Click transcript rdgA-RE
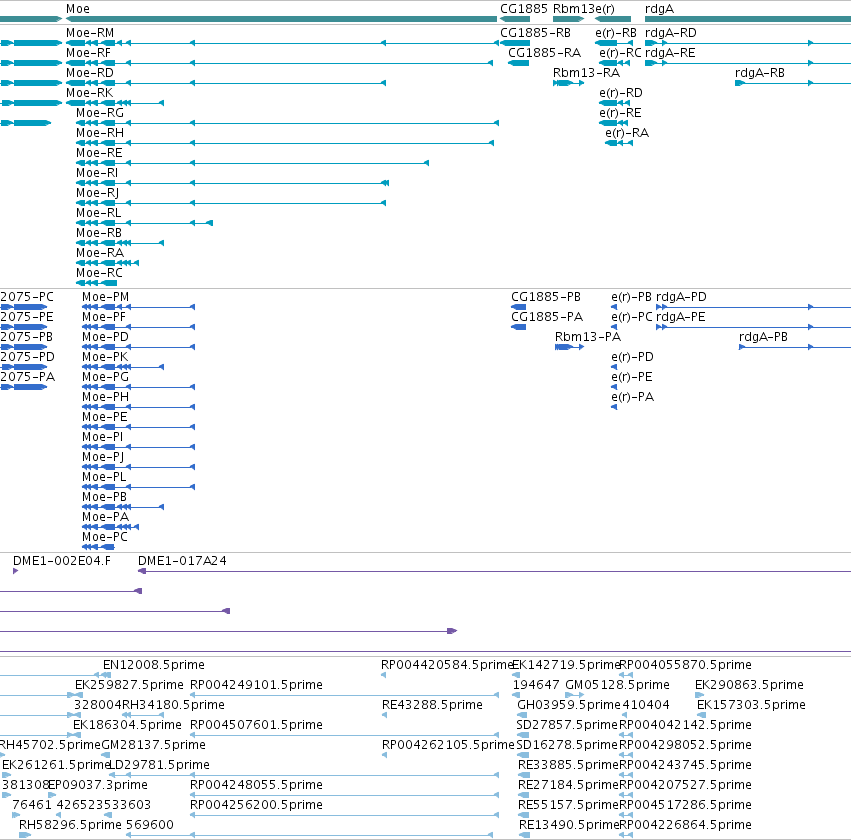Screen dimensions: 851x840 pos(670,53)
